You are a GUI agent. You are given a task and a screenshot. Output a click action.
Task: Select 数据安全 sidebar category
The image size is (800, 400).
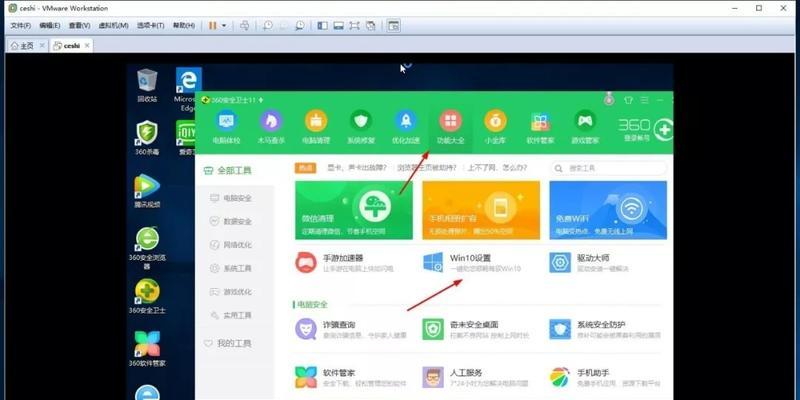[x=231, y=221]
